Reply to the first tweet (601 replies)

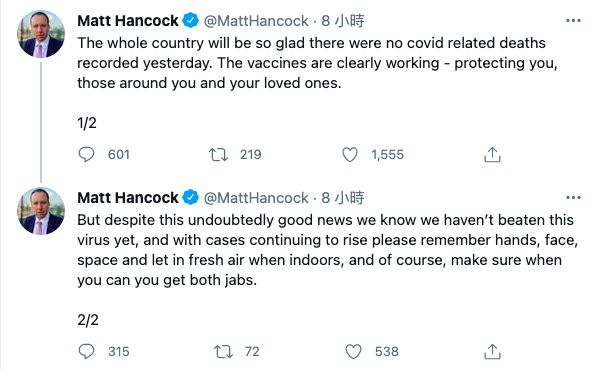click(x=86, y=155)
